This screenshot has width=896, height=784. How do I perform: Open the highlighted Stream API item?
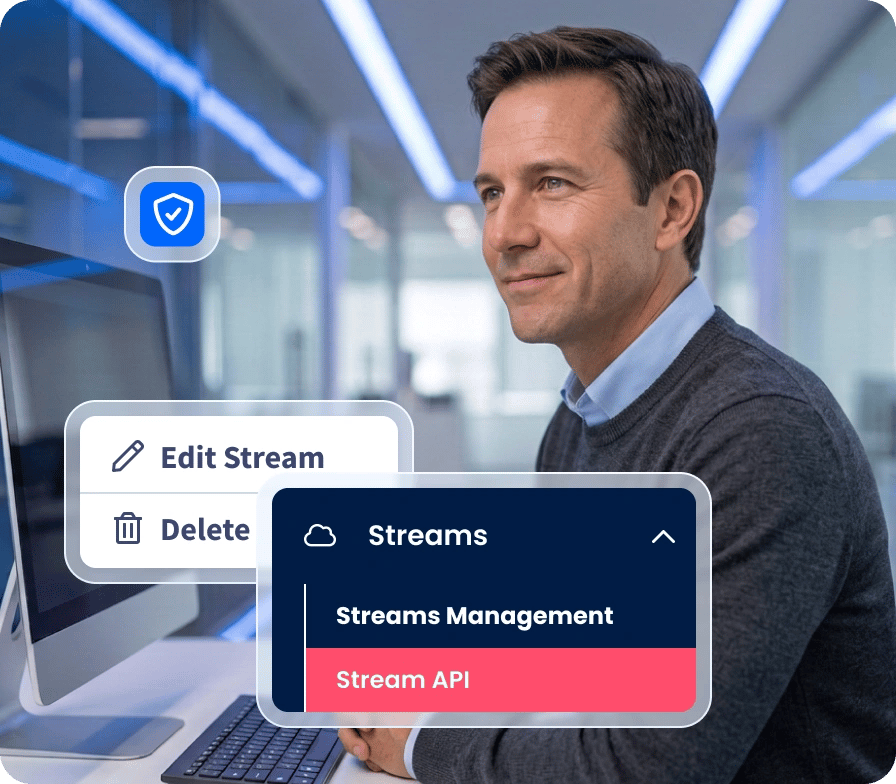click(x=501, y=680)
